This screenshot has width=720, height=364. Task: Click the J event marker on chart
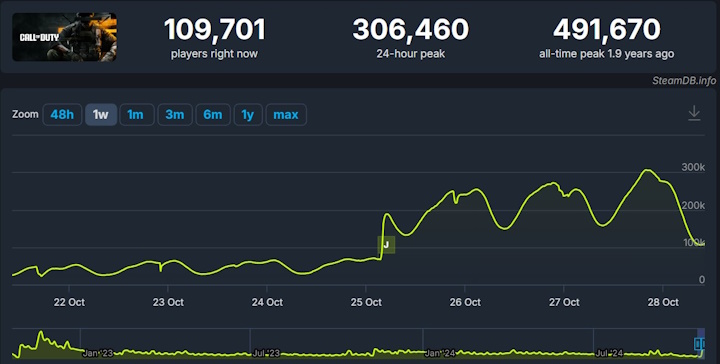click(386, 245)
